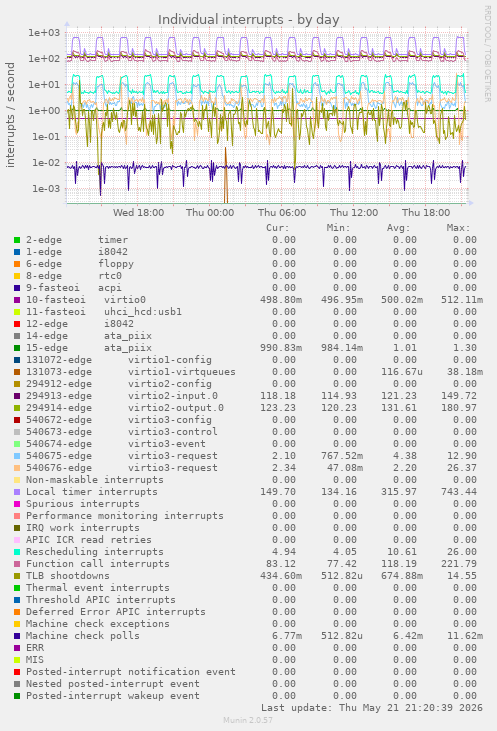This screenshot has height=731, width=497.
Task: Click the Max: column header
Action: [x=458, y=228]
